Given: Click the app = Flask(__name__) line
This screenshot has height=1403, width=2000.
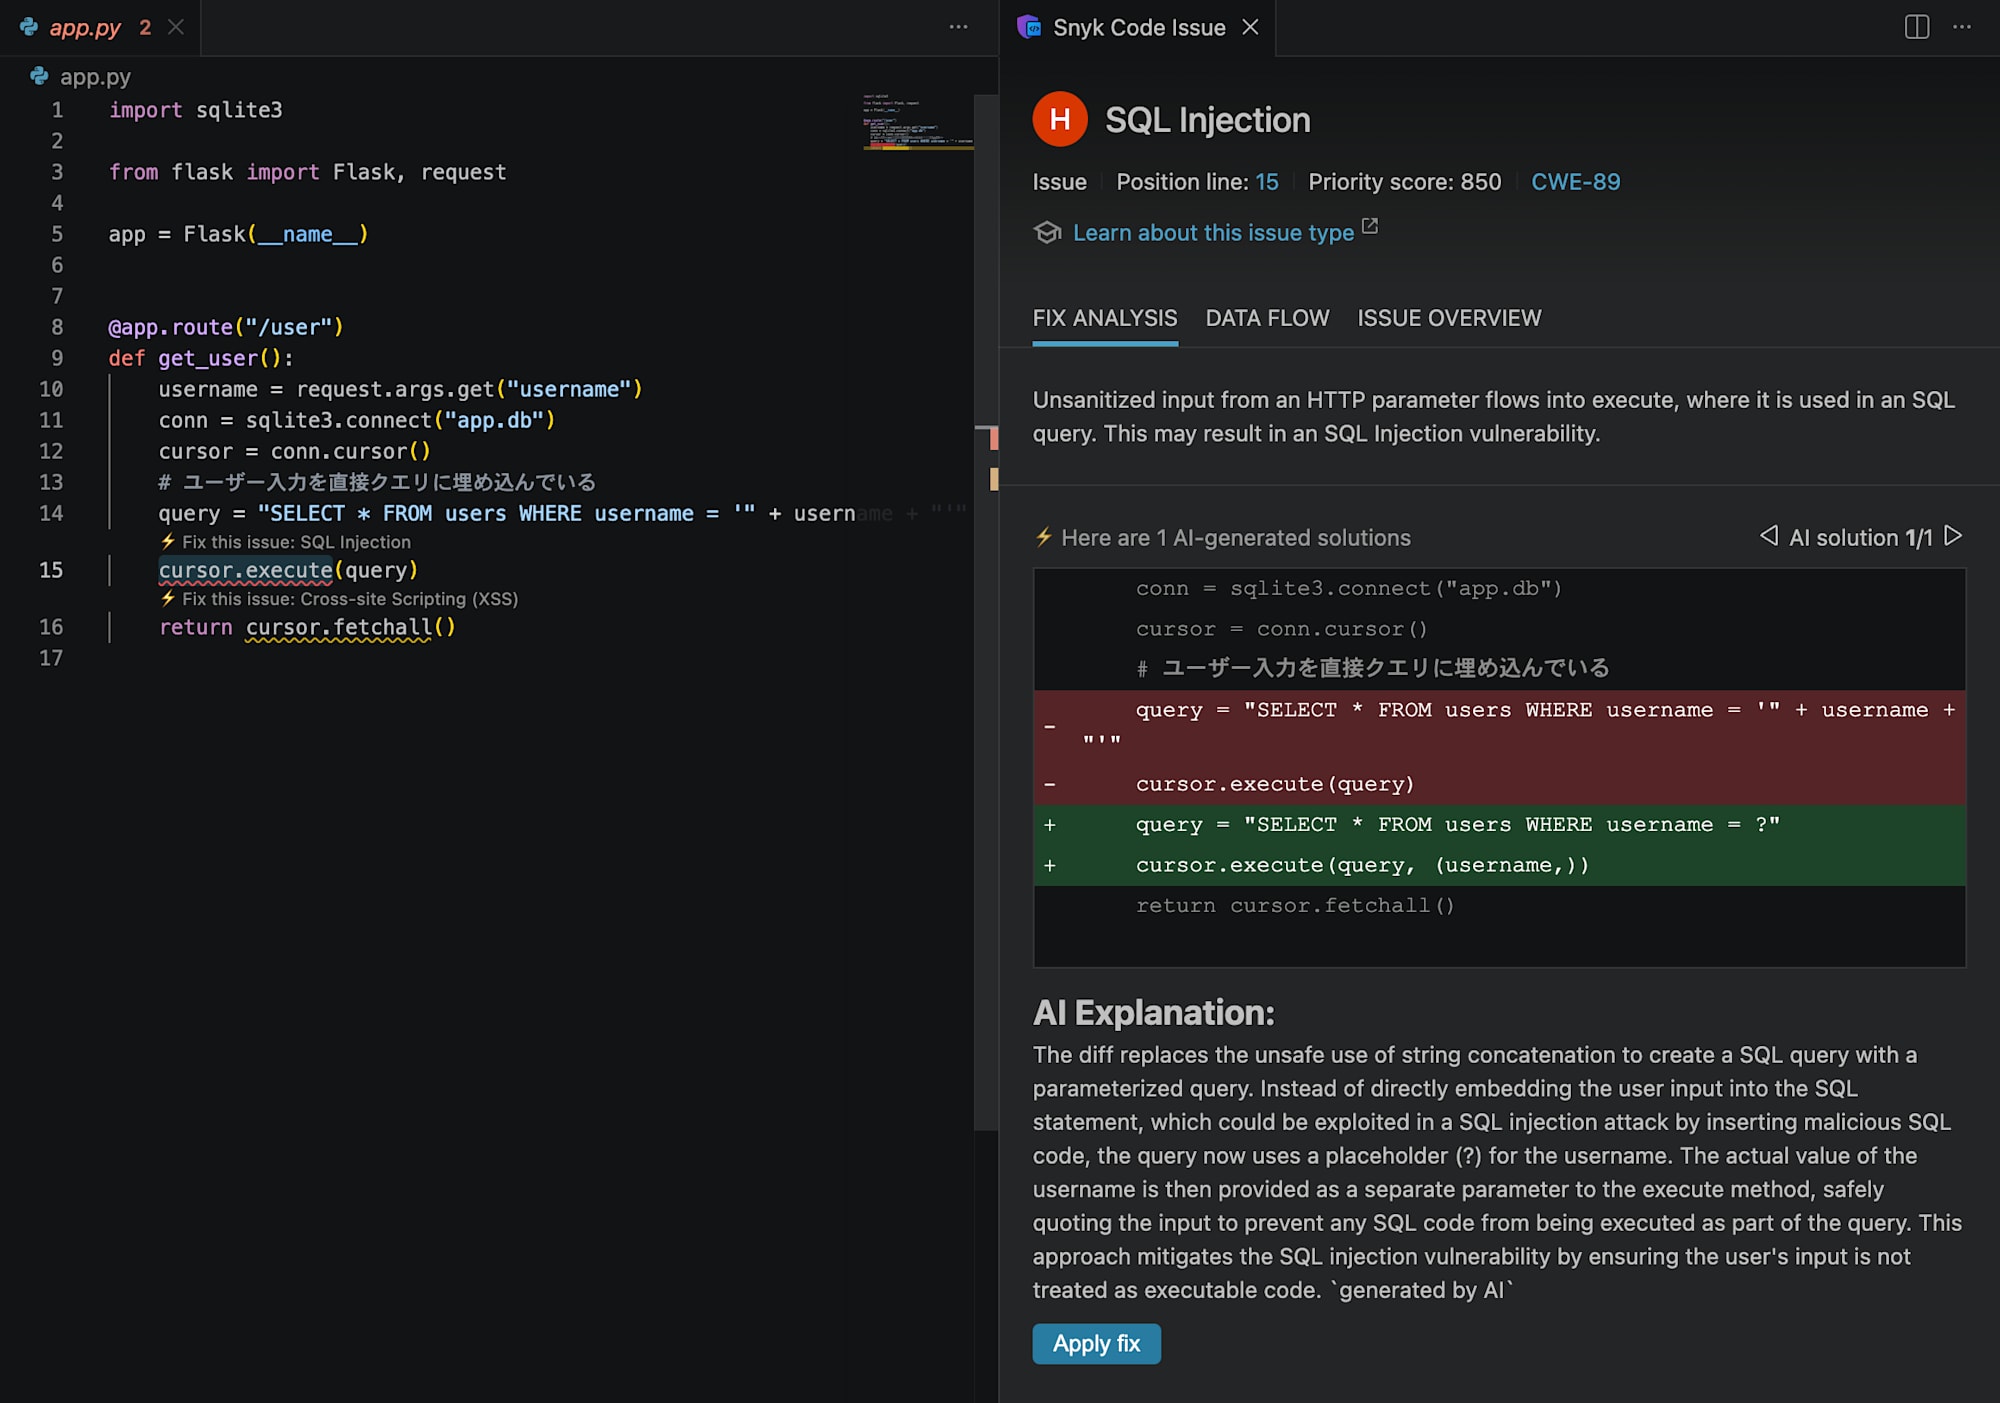Looking at the screenshot, I should (x=238, y=234).
